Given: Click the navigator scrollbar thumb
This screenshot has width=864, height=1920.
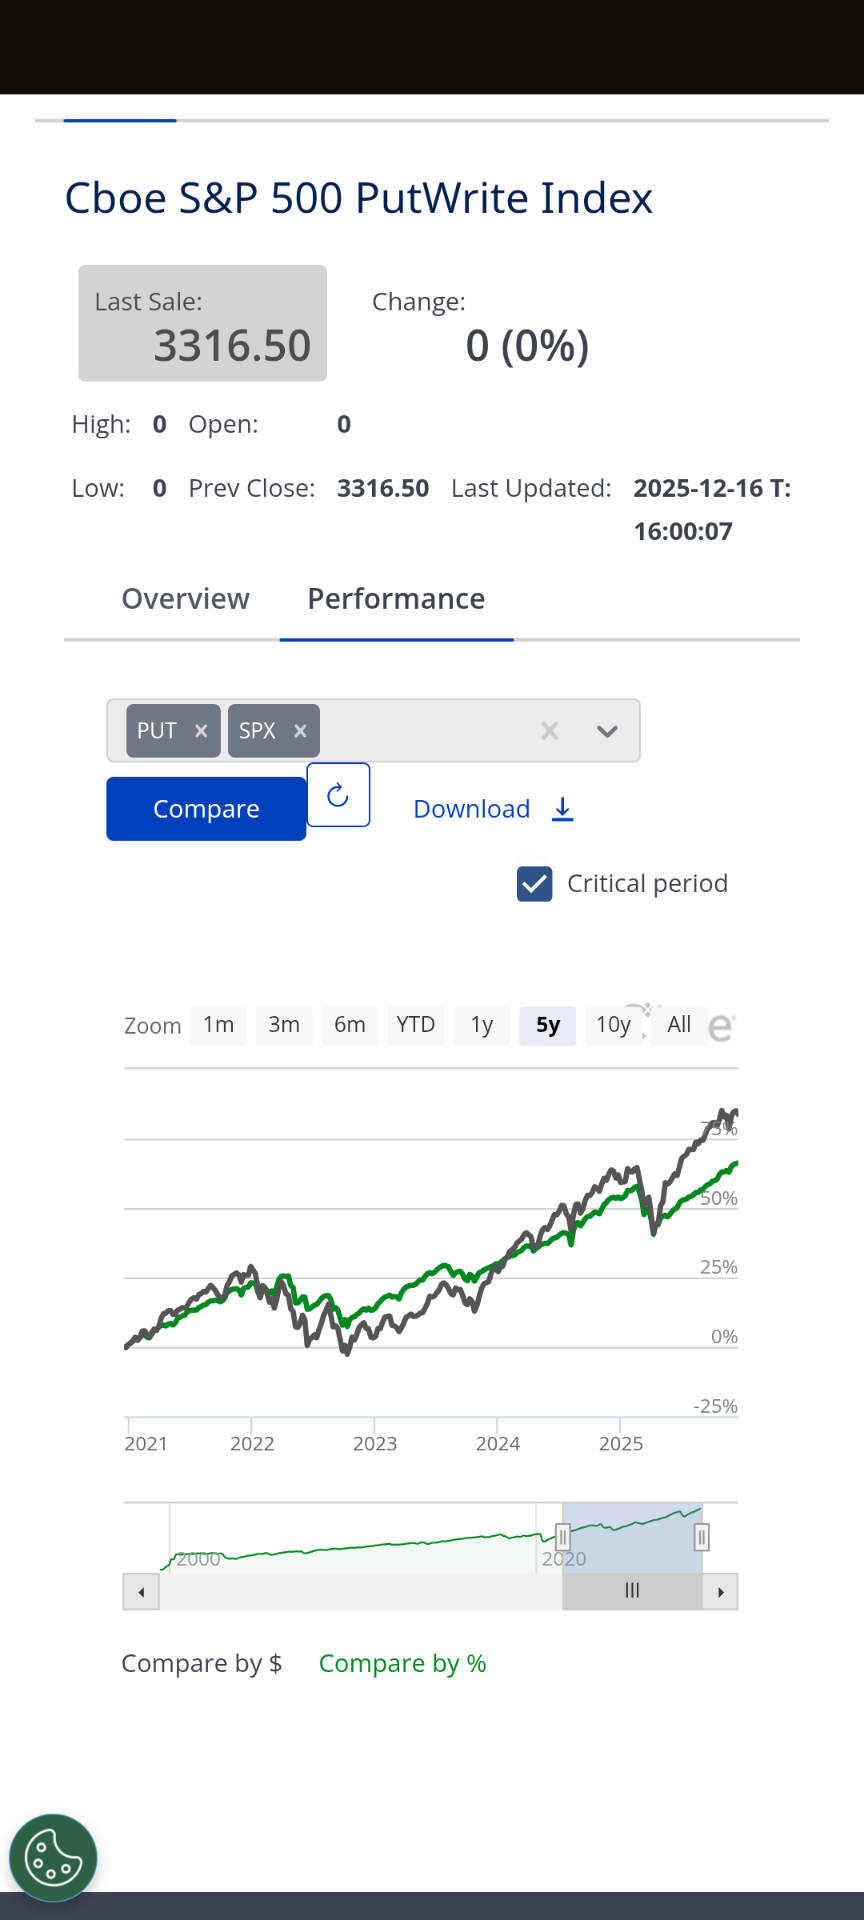Looking at the screenshot, I should pyautogui.click(x=632, y=1591).
